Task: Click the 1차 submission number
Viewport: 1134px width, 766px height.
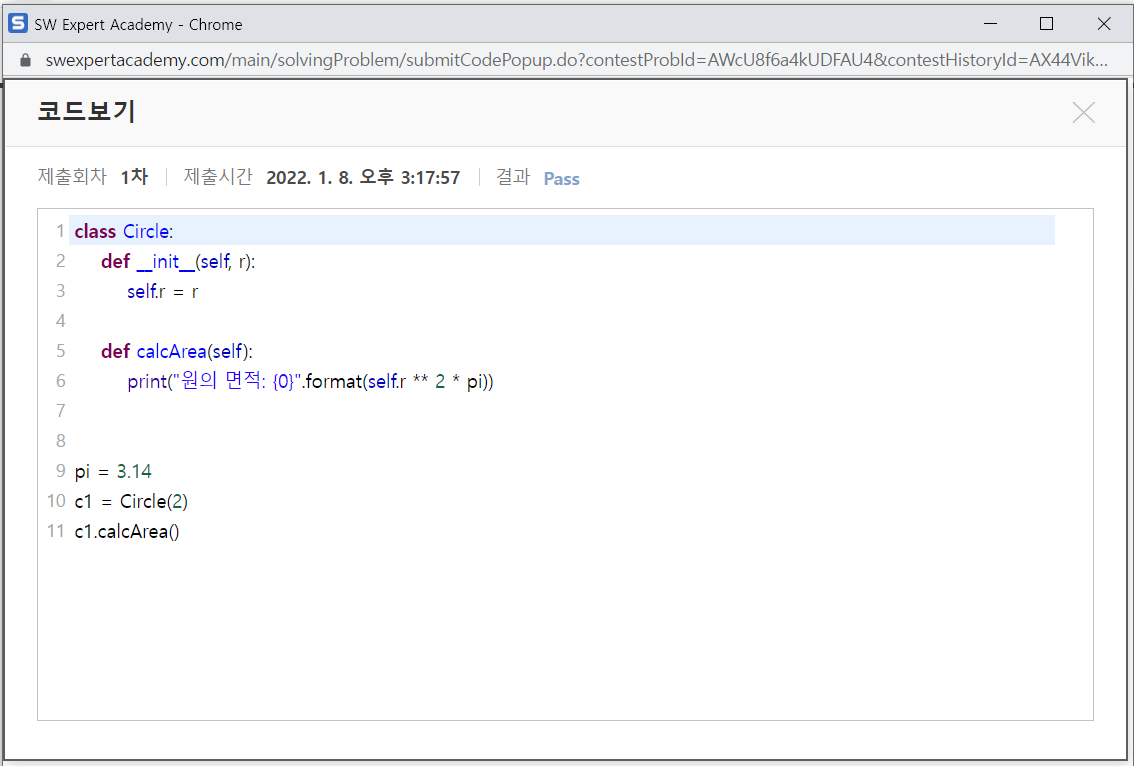Action: [x=135, y=177]
